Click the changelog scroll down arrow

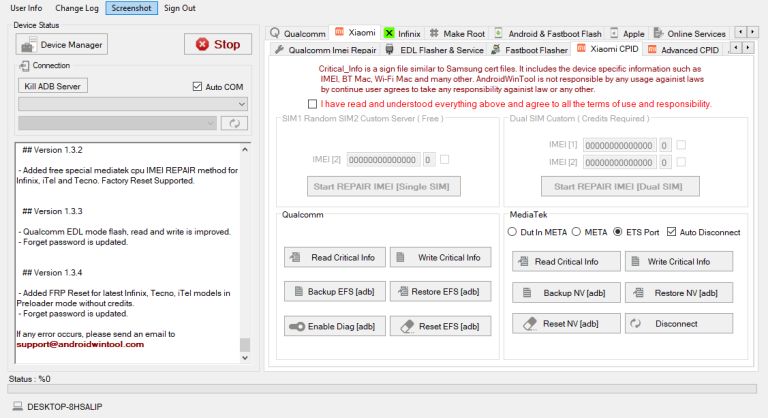[x=245, y=358]
